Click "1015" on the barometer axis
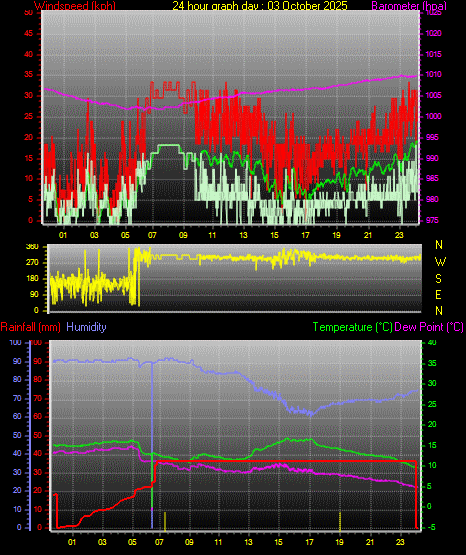 point(433,55)
